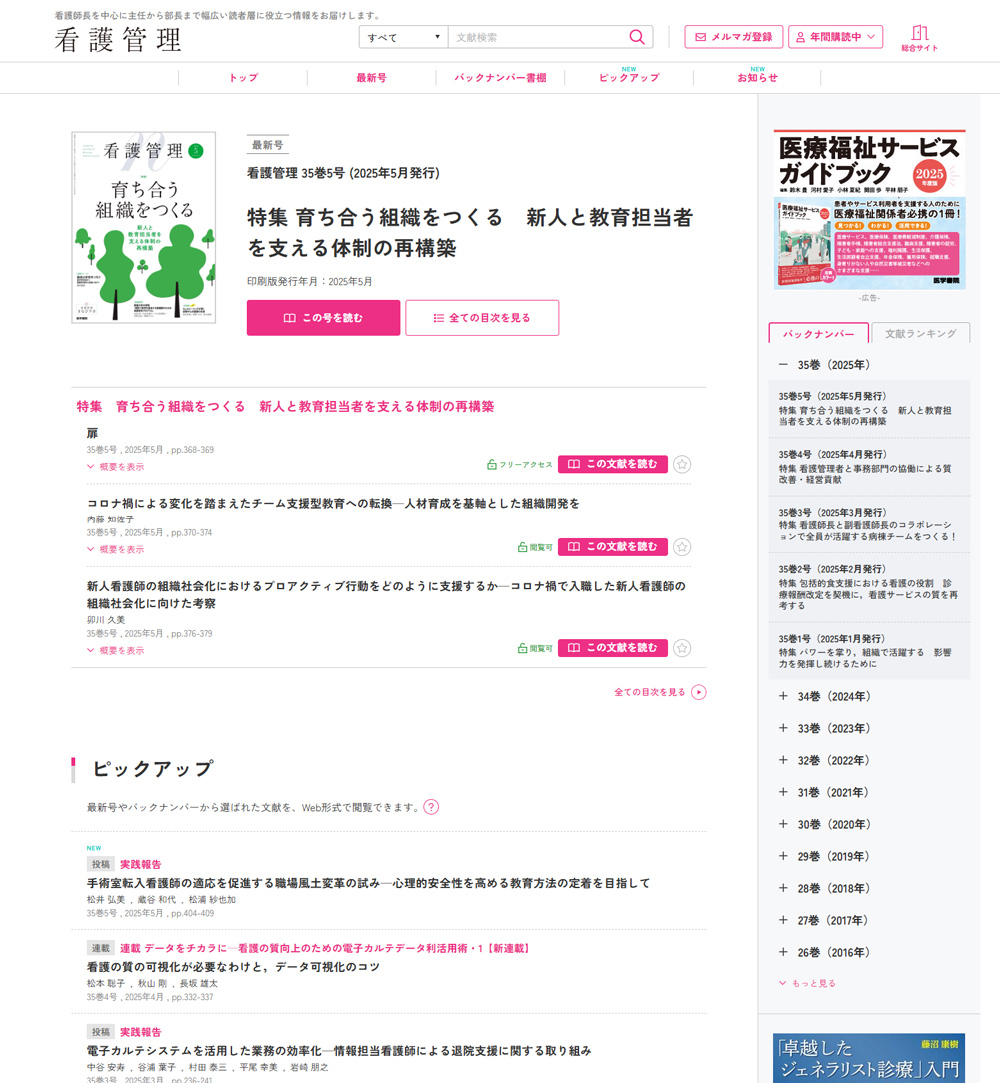Switch to the バックナンバー tab
Image resolution: width=1000 pixels, height=1083 pixels.
click(x=818, y=334)
